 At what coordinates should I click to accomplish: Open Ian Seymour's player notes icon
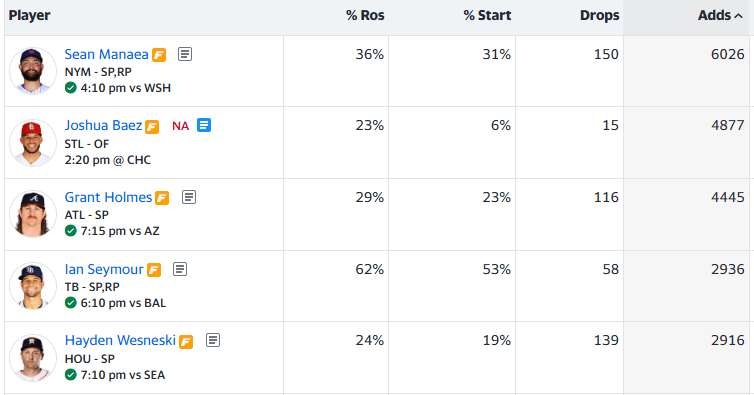(180, 269)
